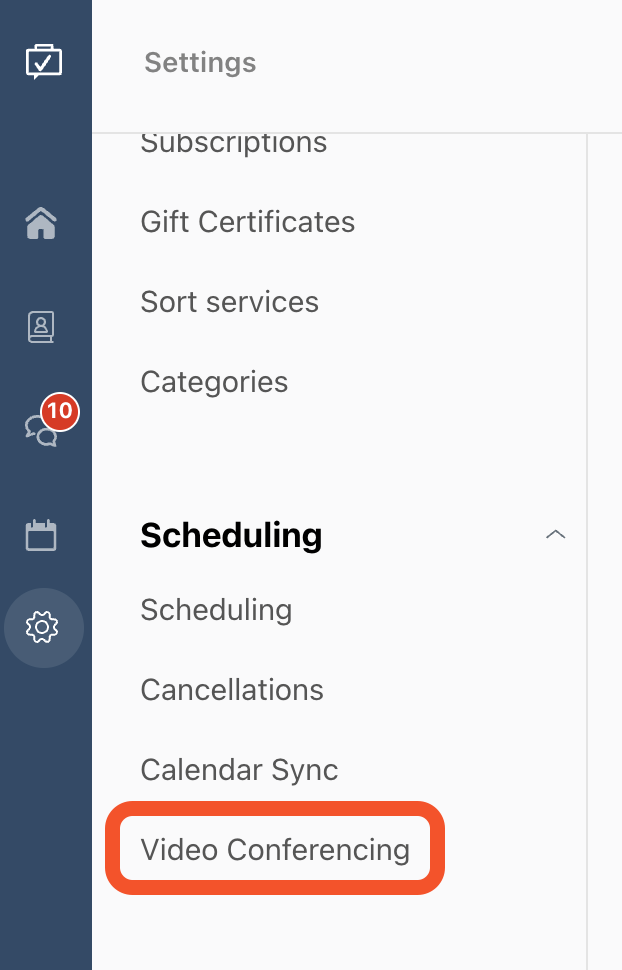Open the Scheduling sub-item under Scheduling
Viewport: 622px width, 970px height.
pos(216,611)
